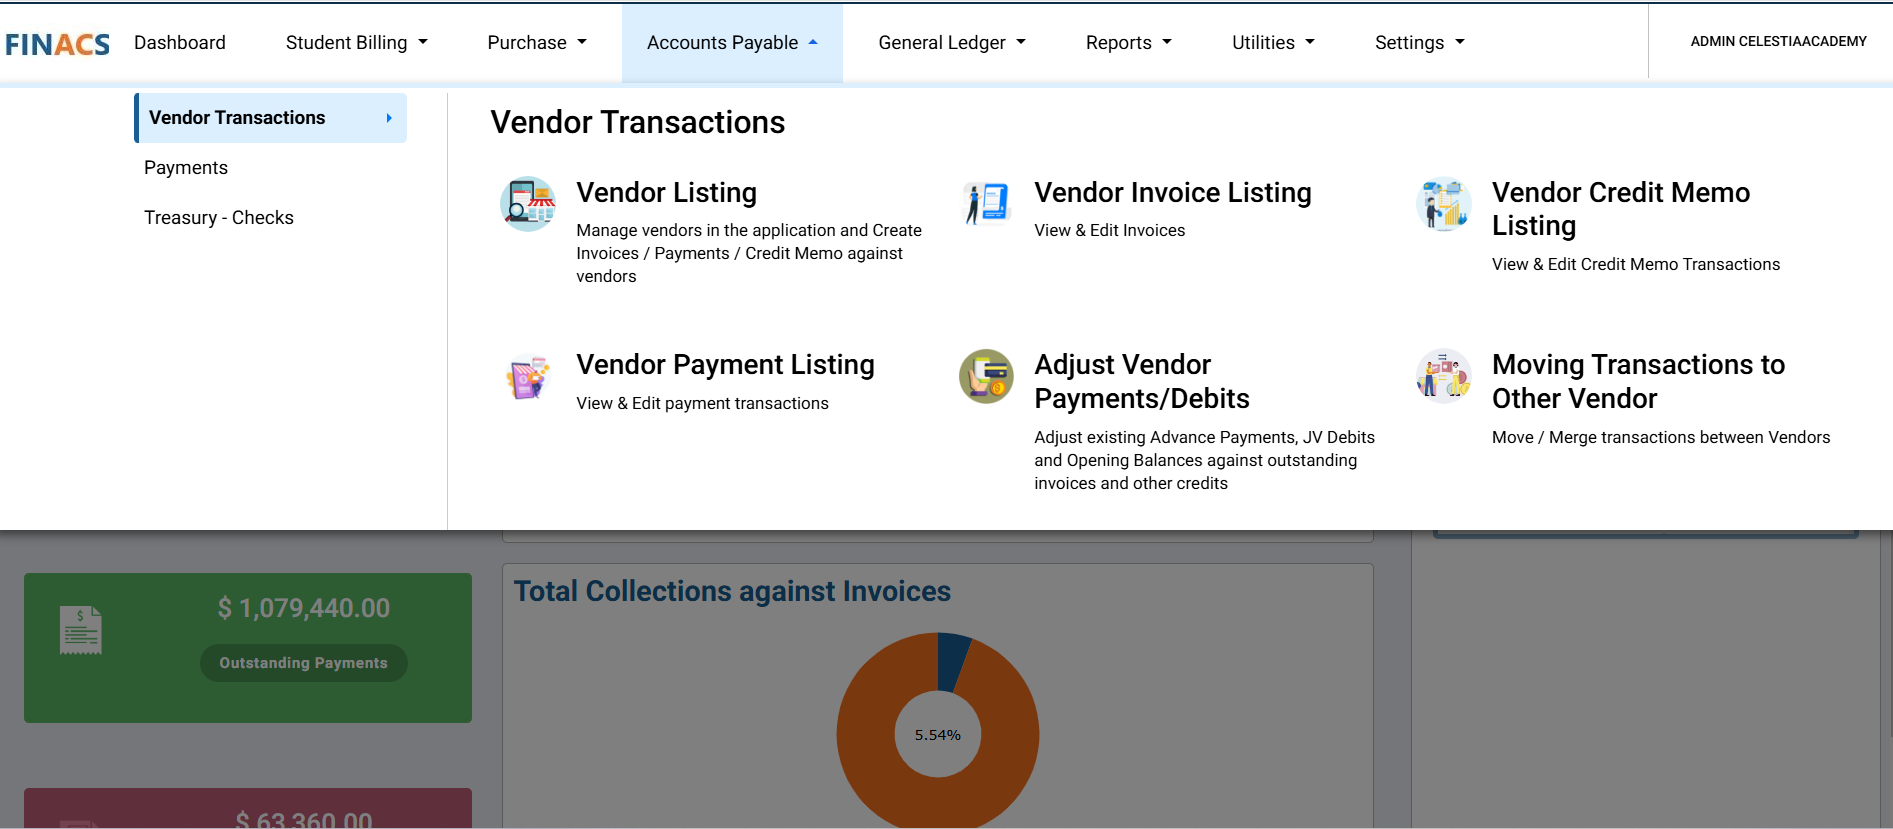This screenshot has width=1893, height=829.
Task: Click the Vendor Transactions submenu arrow
Action: pos(389,118)
